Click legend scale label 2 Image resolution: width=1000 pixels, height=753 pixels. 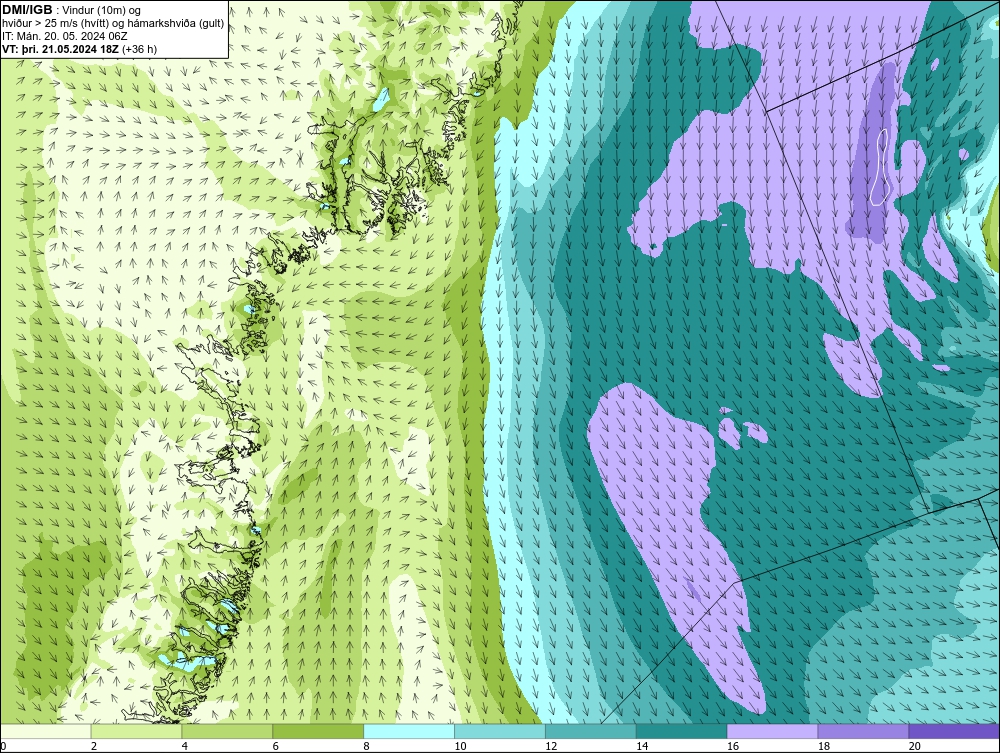pos(94,746)
